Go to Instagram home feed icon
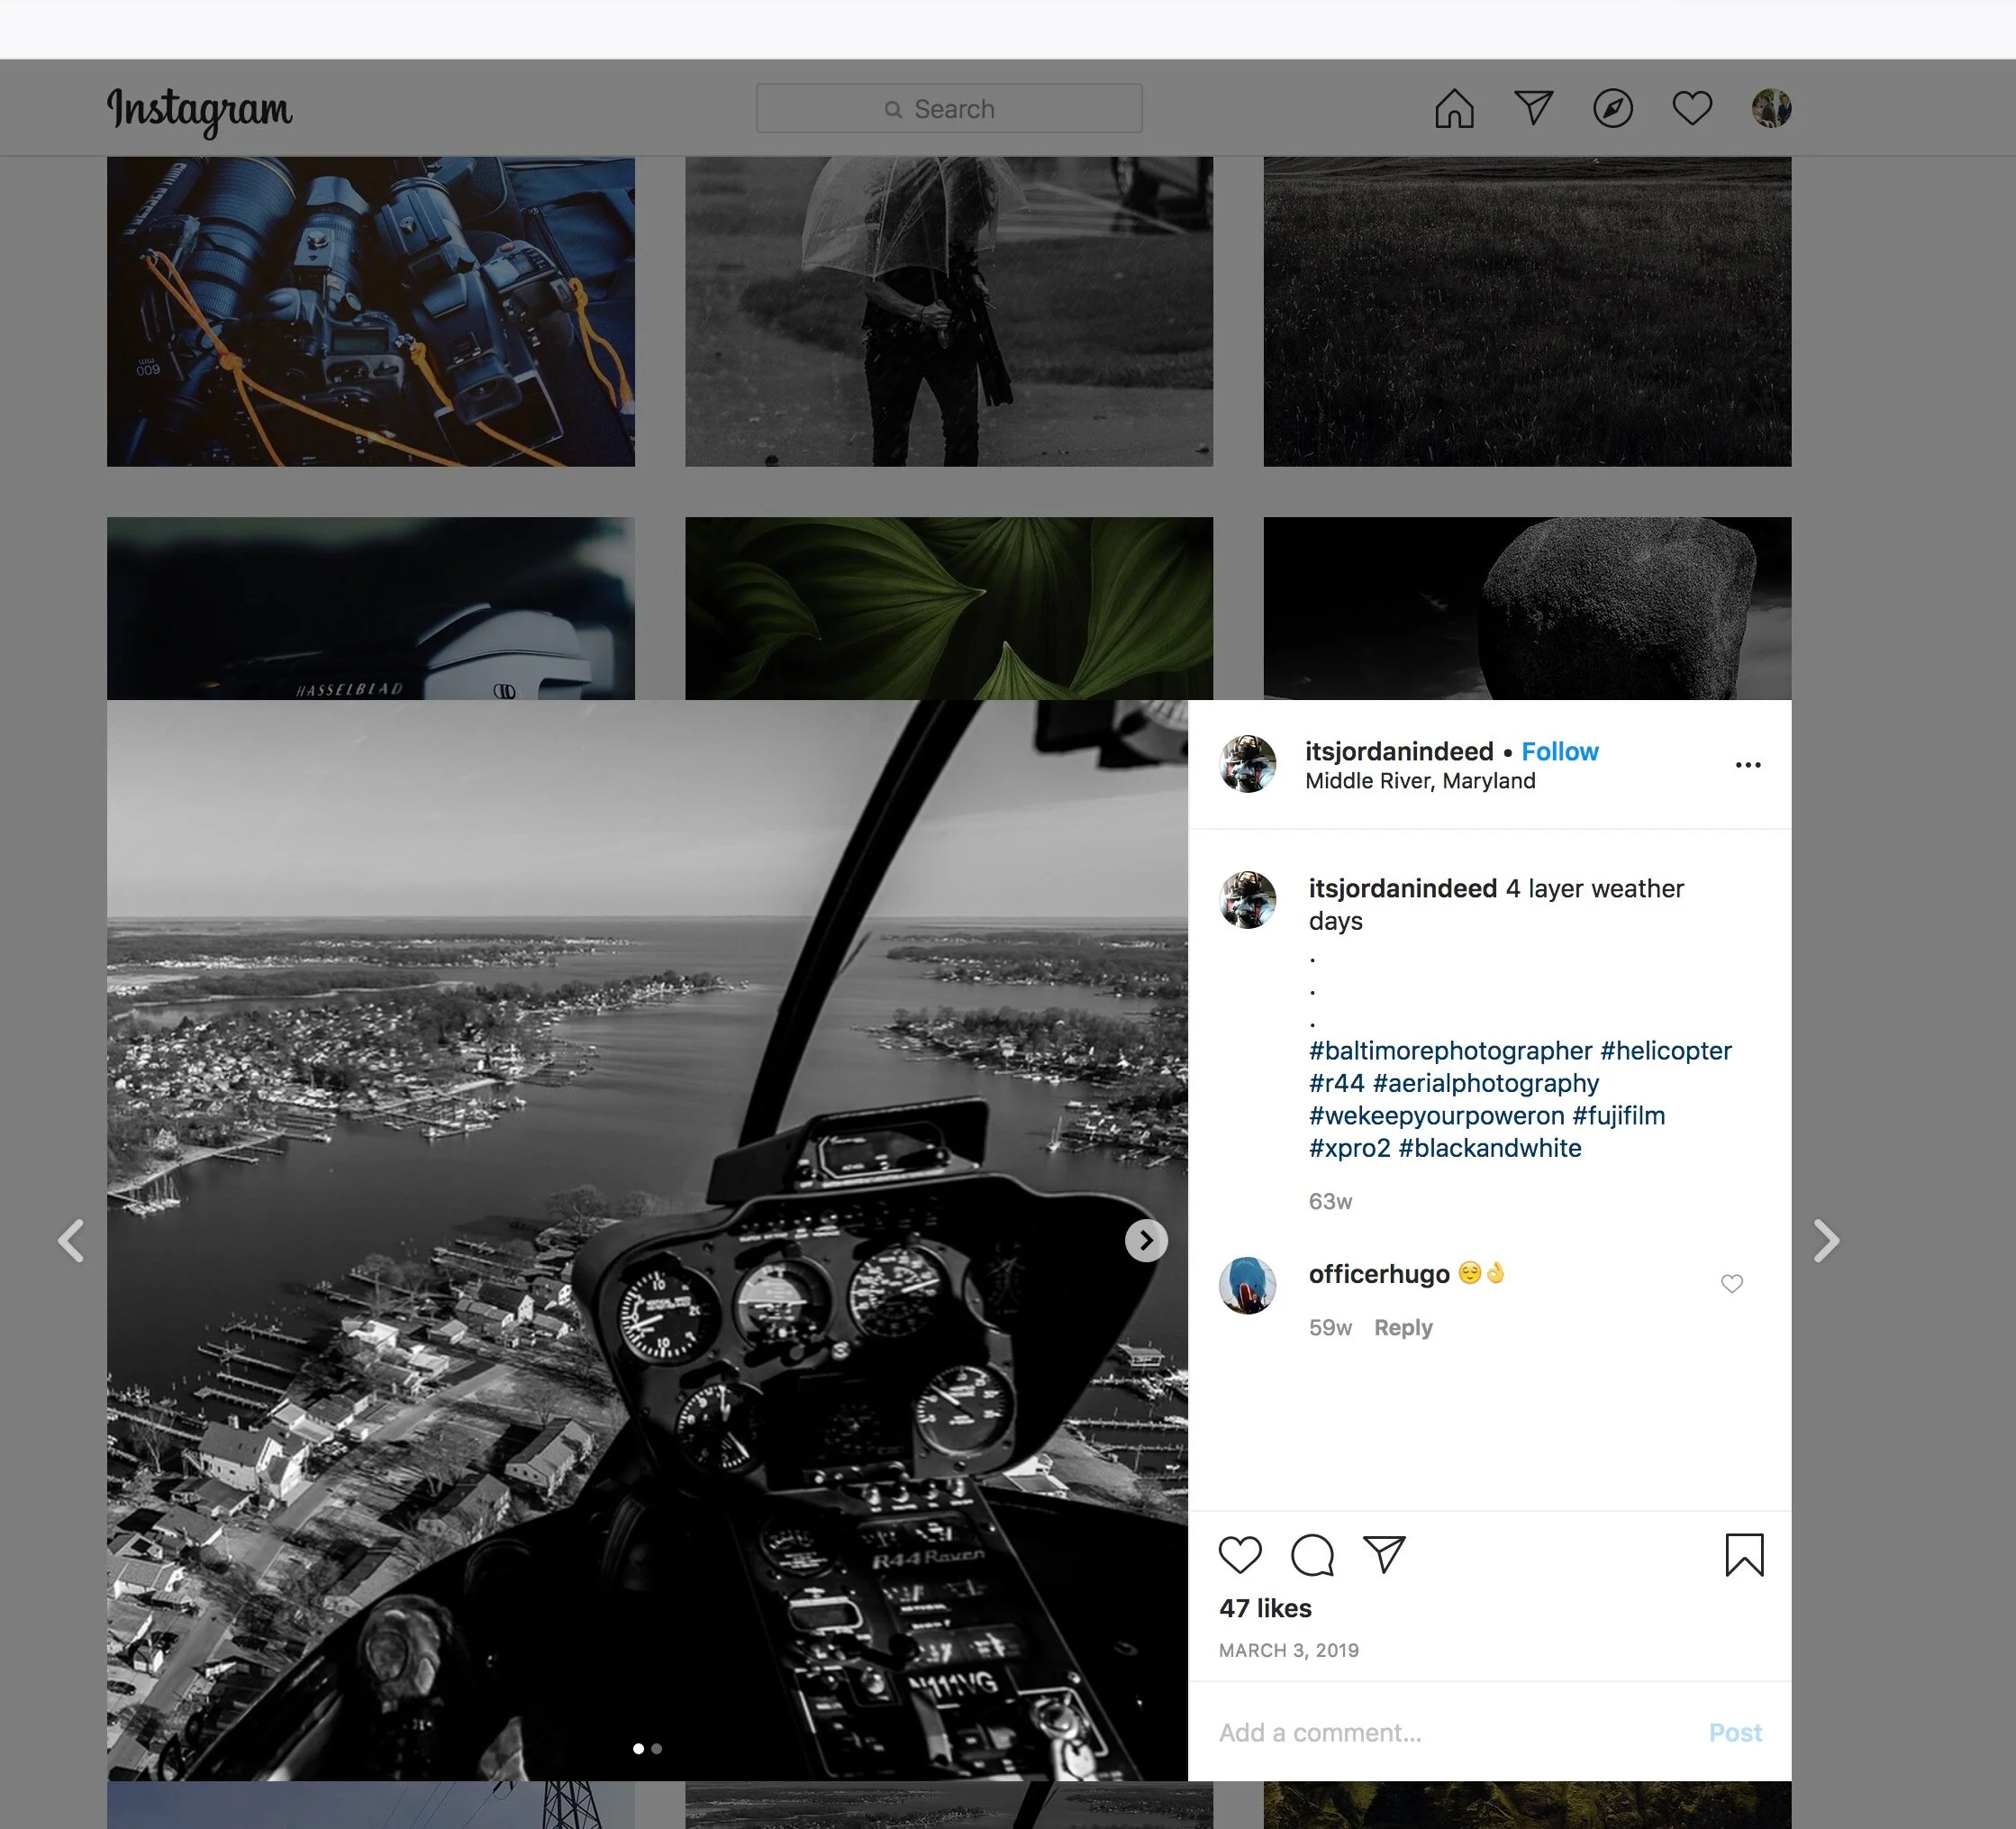 [x=1454, y=108]
